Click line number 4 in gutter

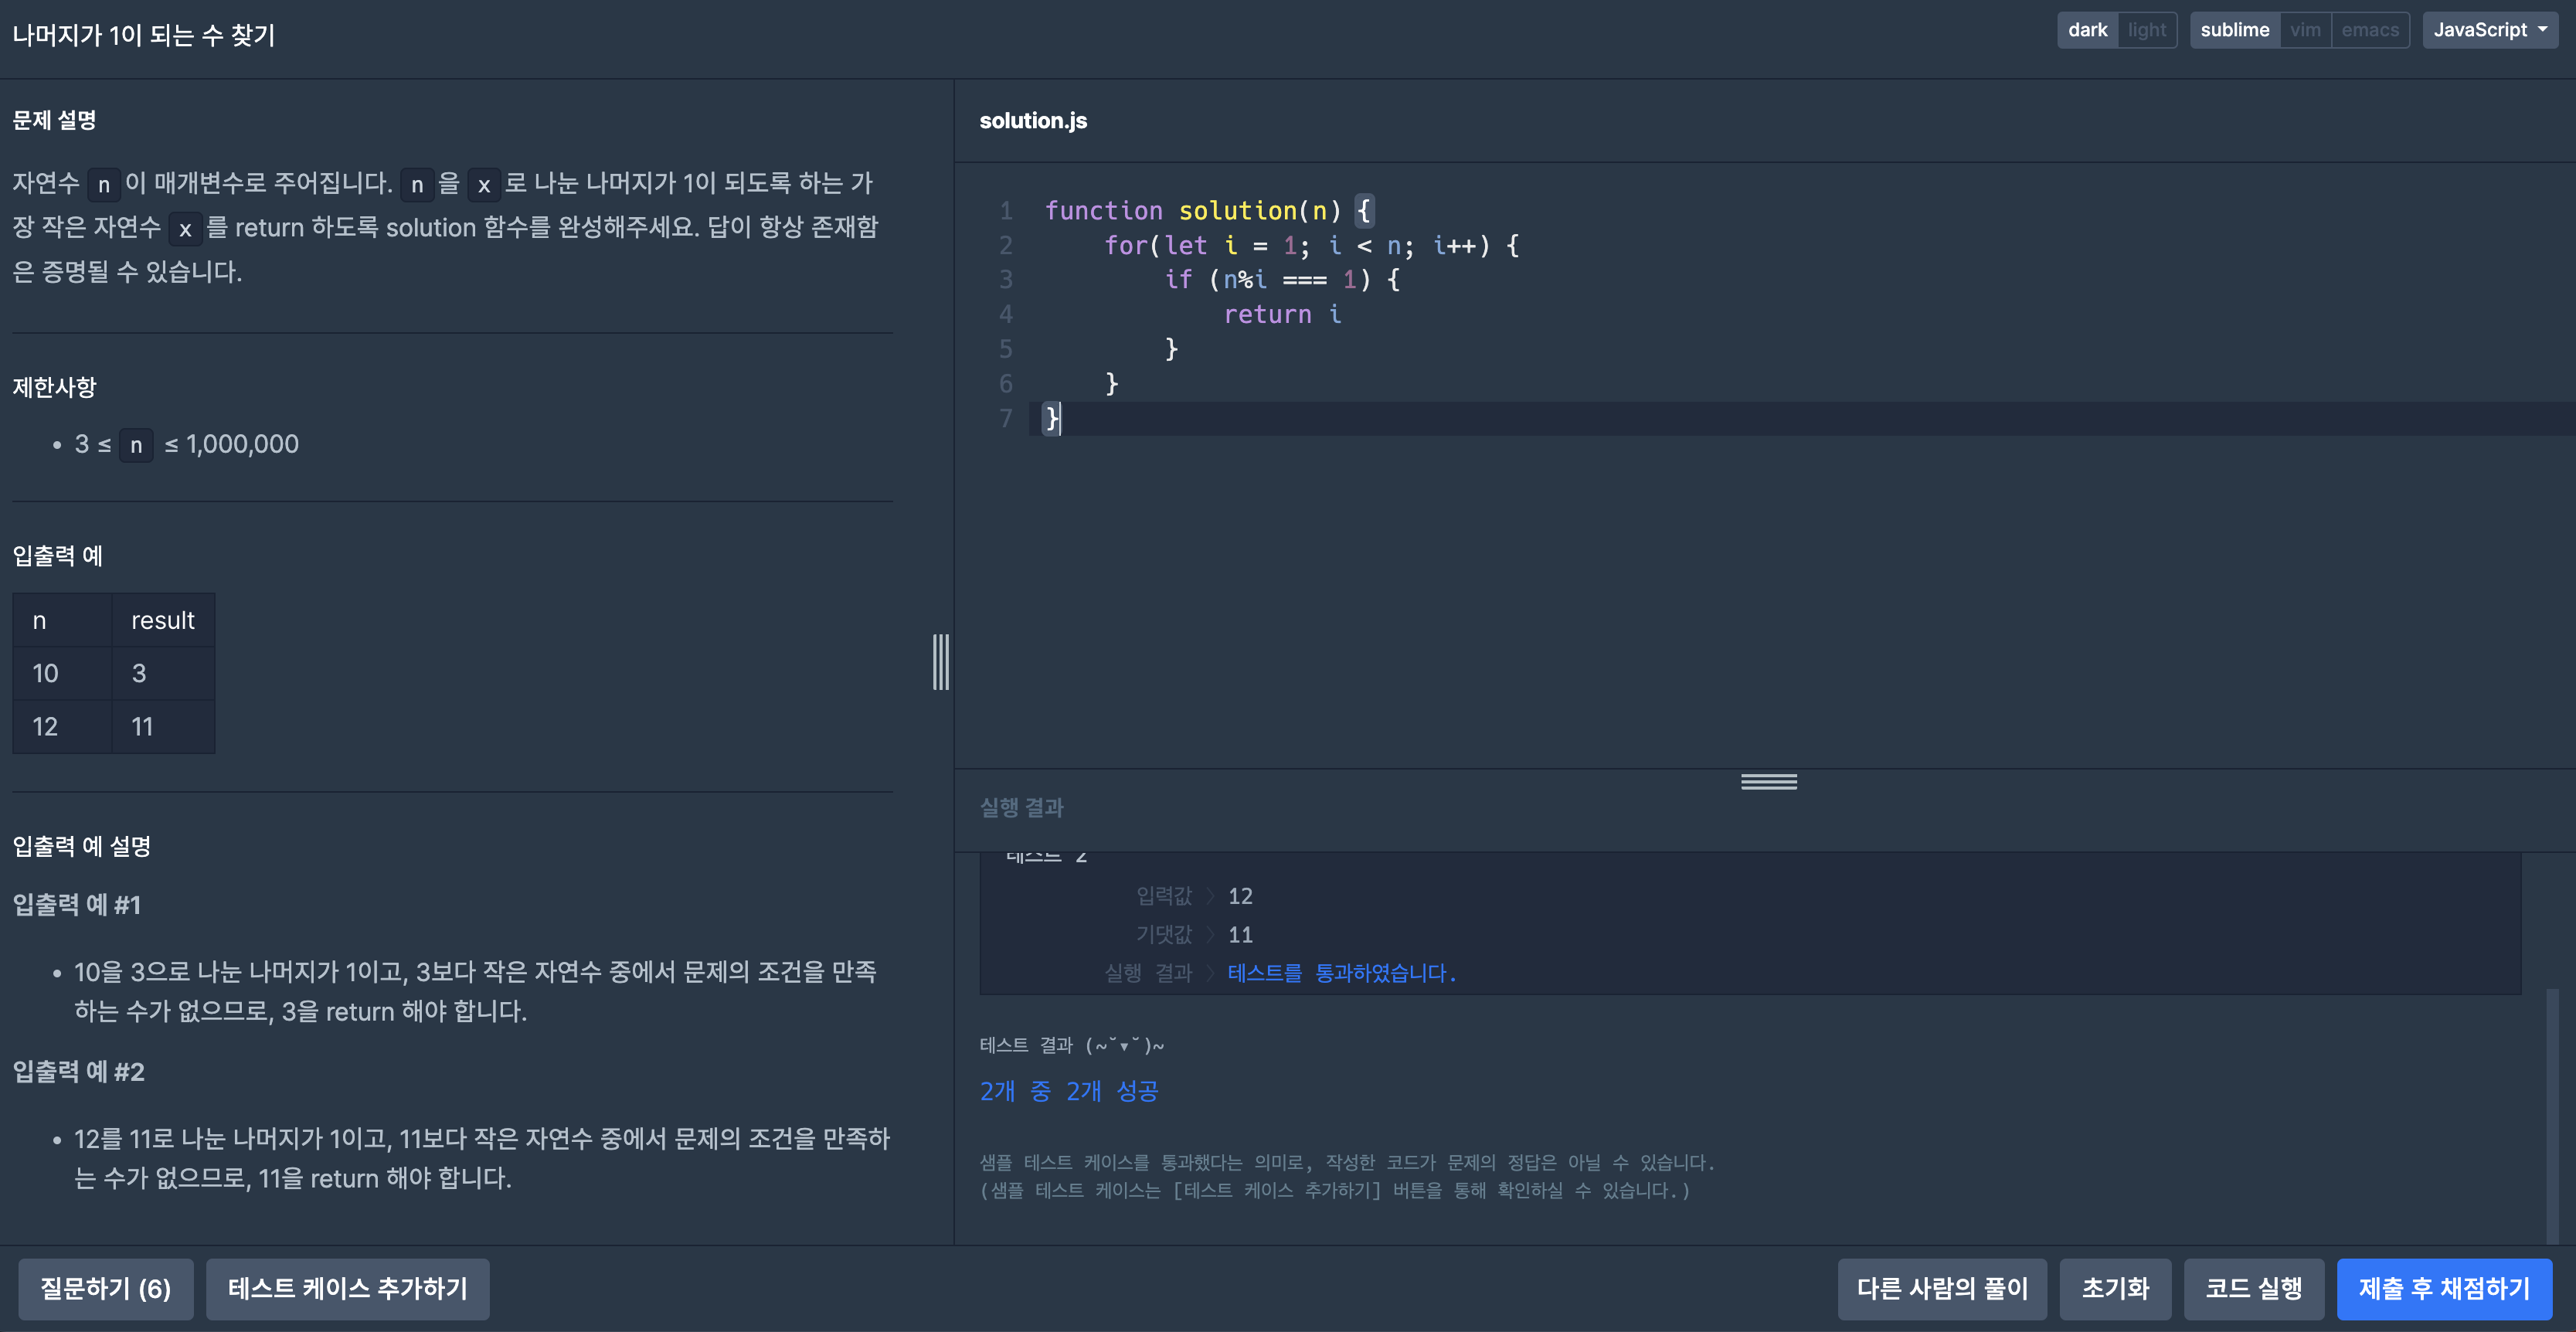click(1005, 314)
